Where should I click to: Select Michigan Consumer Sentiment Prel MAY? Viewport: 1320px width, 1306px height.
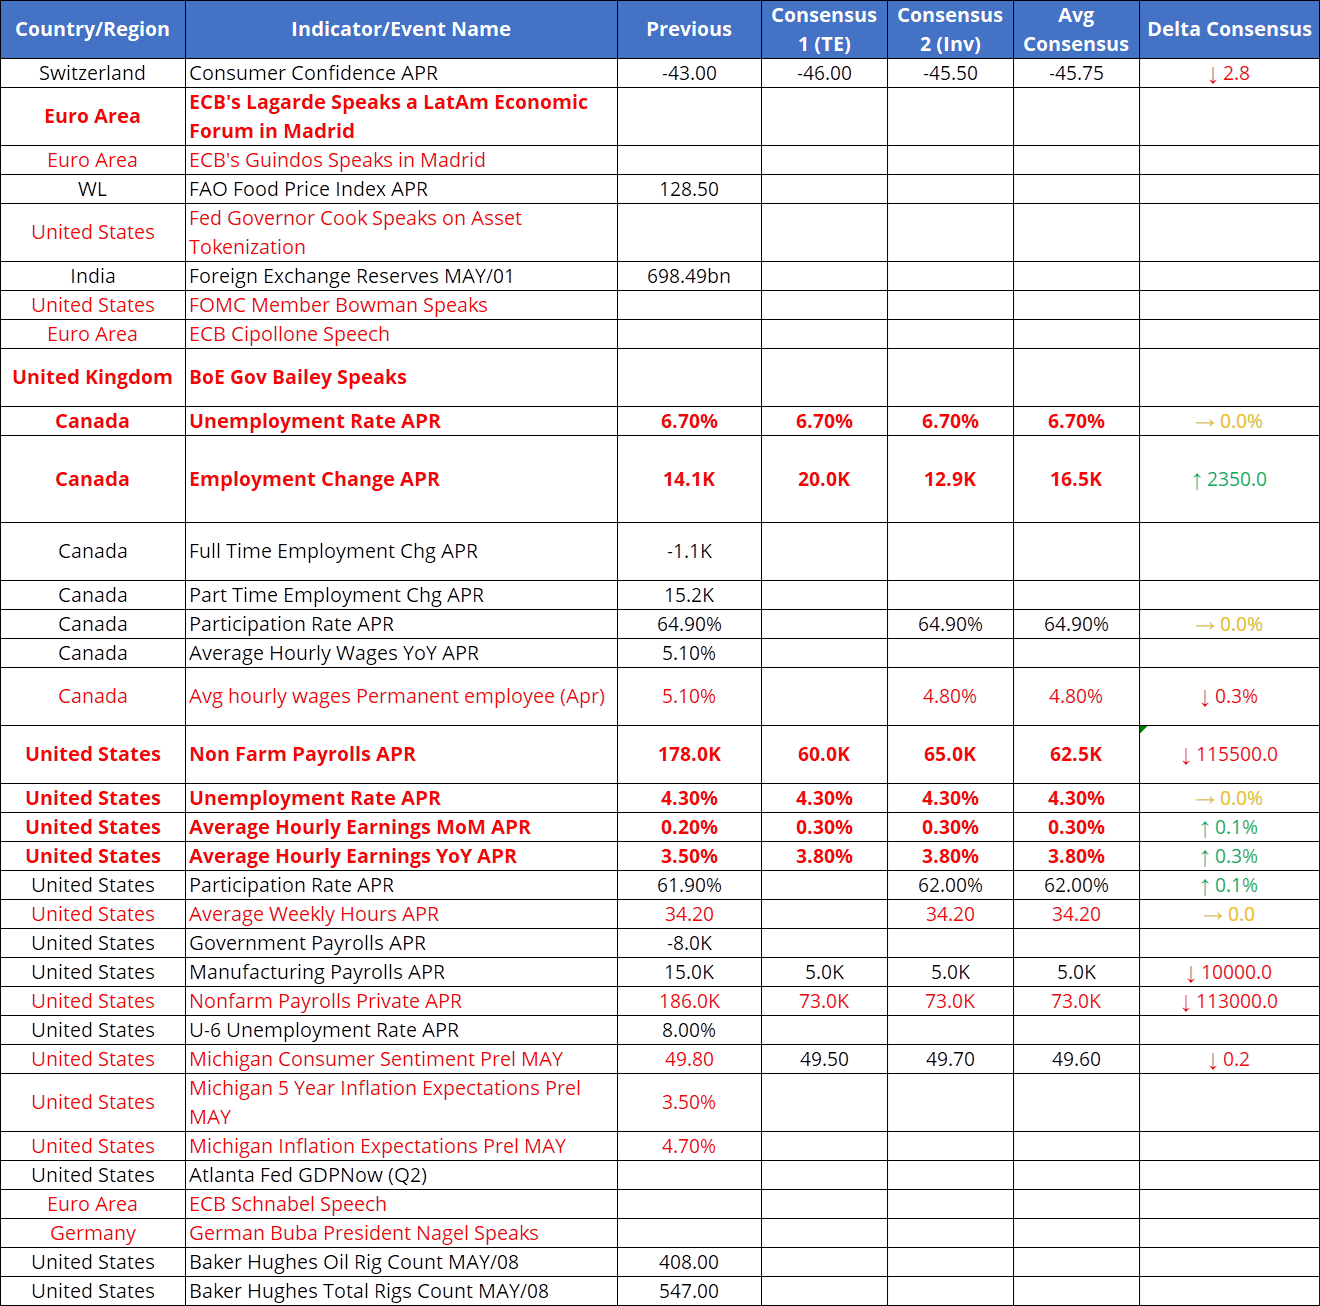click(x=401, y=1059)
